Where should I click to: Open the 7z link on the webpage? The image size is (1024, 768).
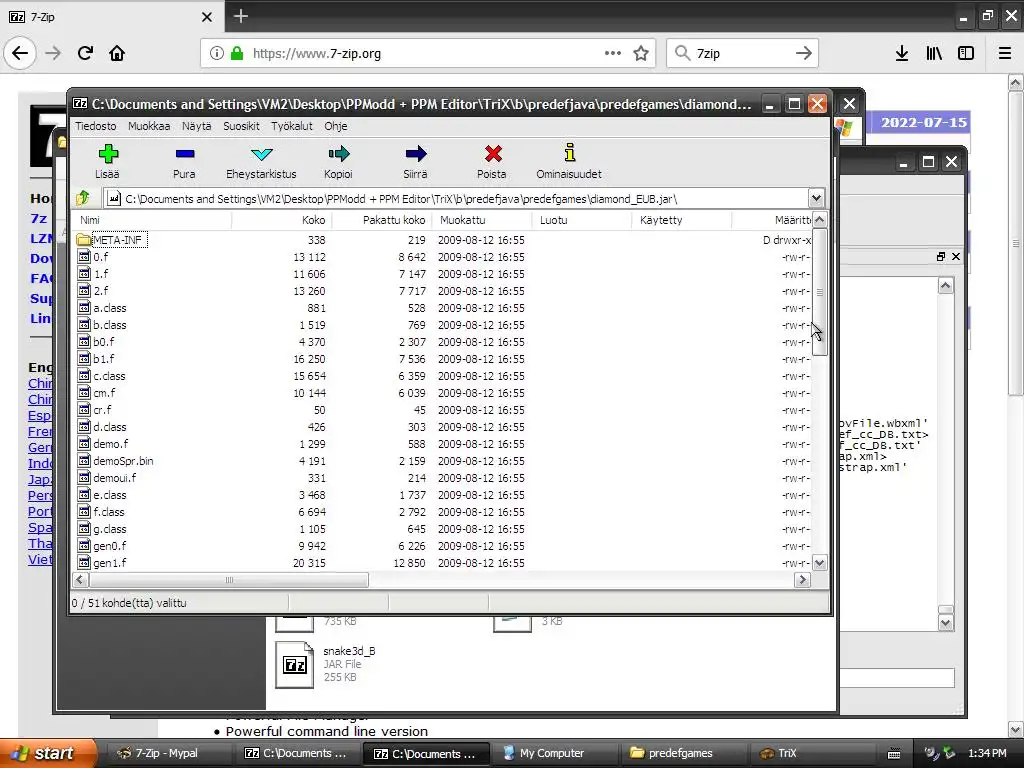pyautogui.click(x=39, y=218)
